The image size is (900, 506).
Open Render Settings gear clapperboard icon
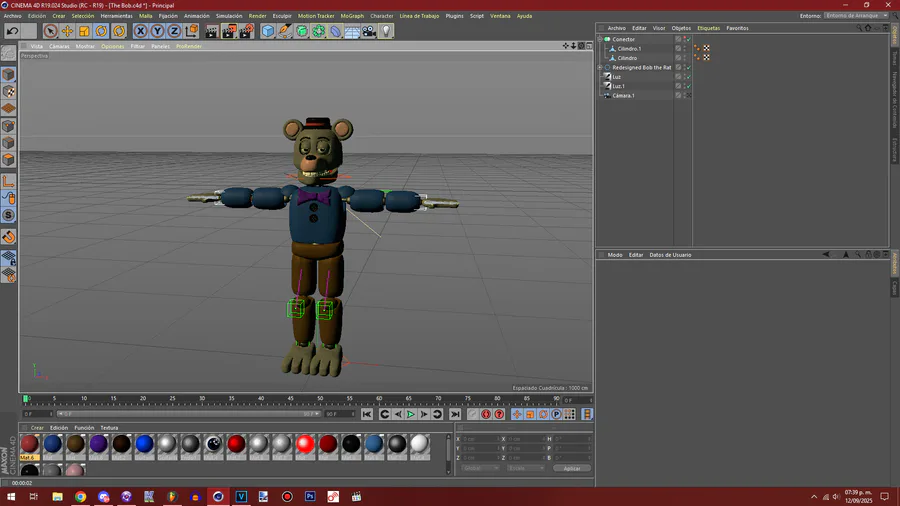(246, 31)
